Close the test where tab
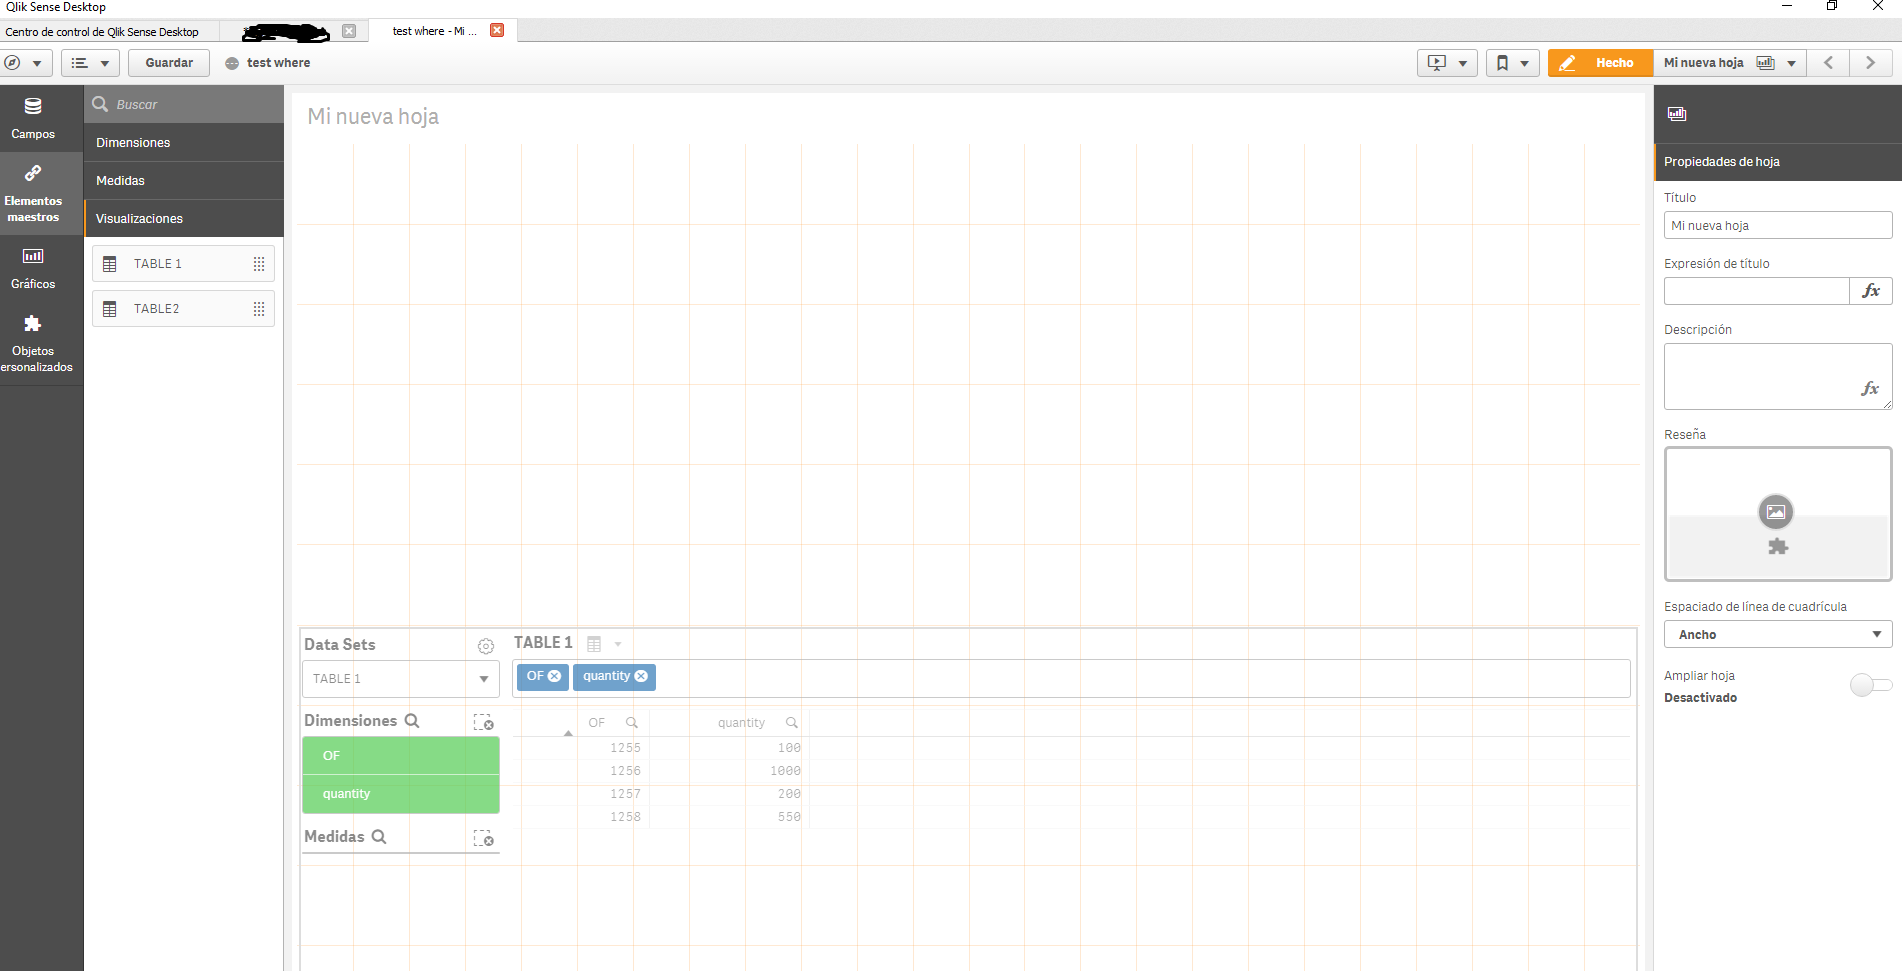1902x971 pixels. [497, 30]
